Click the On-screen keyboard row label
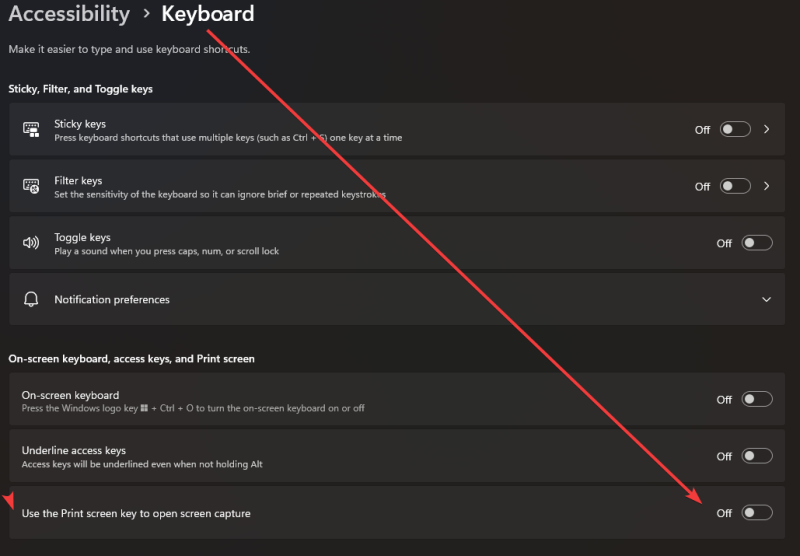The height and width of the screenshot is (556, 800). 70,395
